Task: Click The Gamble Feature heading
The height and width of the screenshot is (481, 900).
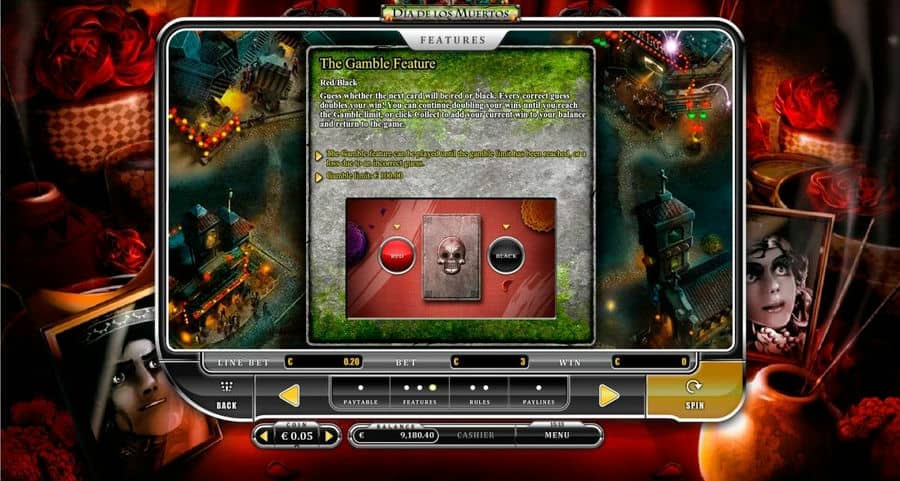Action: point(377,63)
